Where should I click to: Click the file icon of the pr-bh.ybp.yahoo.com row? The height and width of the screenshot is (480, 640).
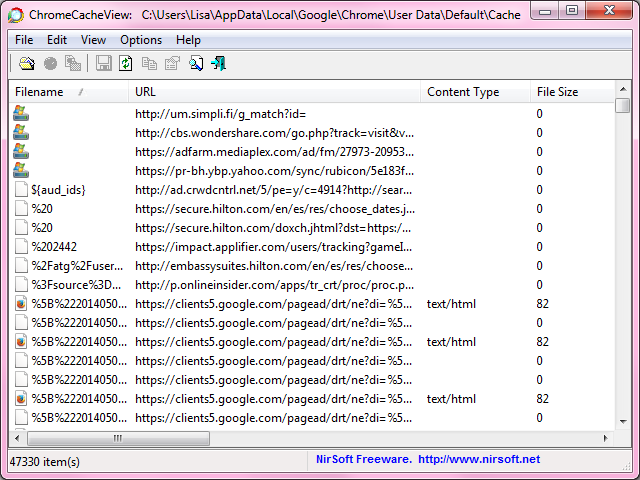pyautogui.click(x=21, y=170)
